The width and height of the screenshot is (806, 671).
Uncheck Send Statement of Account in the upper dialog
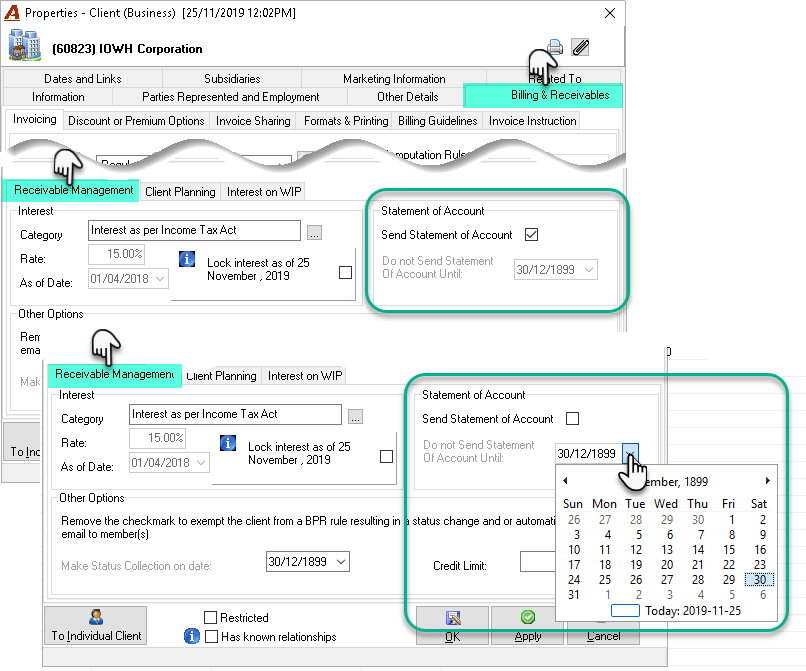point(532,234)
